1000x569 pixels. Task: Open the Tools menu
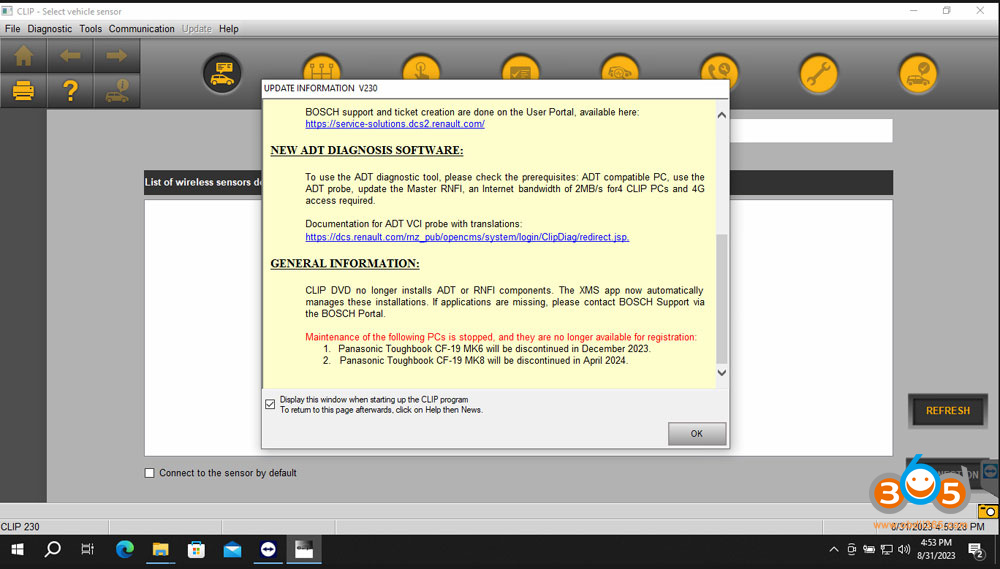coord(91,29)
